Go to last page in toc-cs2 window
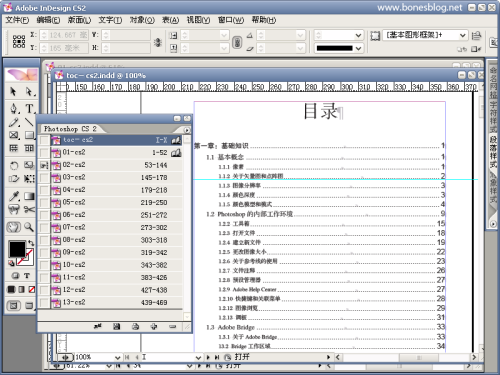500x375 pixels. click(x=217, y=357)
